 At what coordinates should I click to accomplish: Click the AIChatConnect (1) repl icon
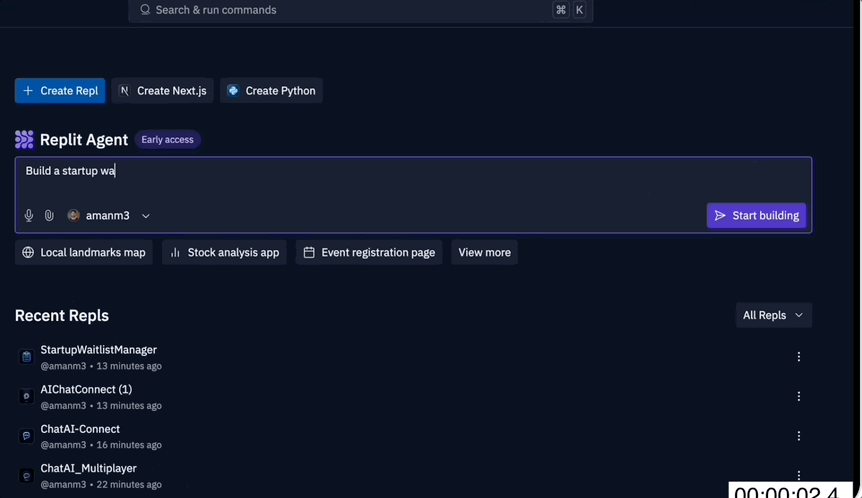click(x=26, y=396)
